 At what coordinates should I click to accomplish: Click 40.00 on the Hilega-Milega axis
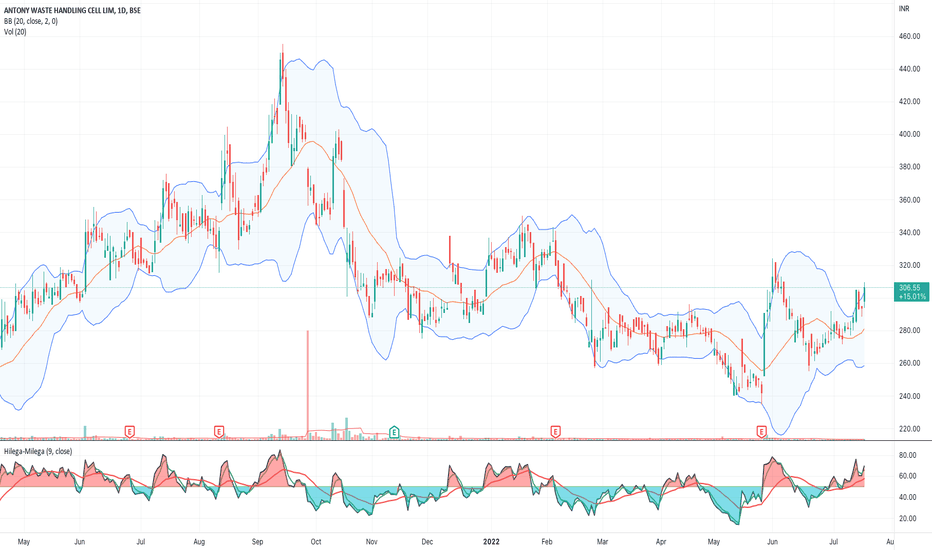point(908,498)
